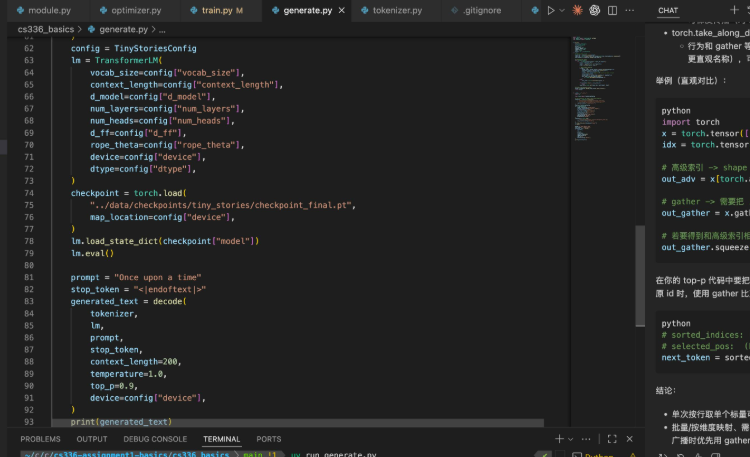The image size is (750, 457).
Task: Click the breadcrumb ellipsis symbol
Action: click(162, 30)
